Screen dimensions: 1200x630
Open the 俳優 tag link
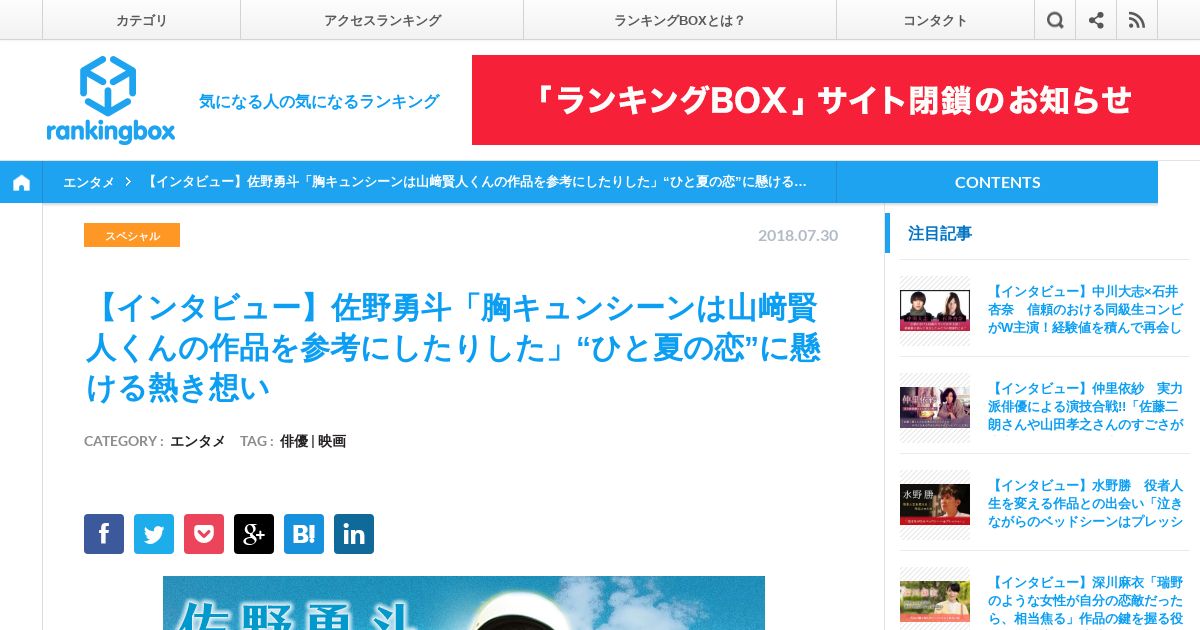[x=294, y=441]
